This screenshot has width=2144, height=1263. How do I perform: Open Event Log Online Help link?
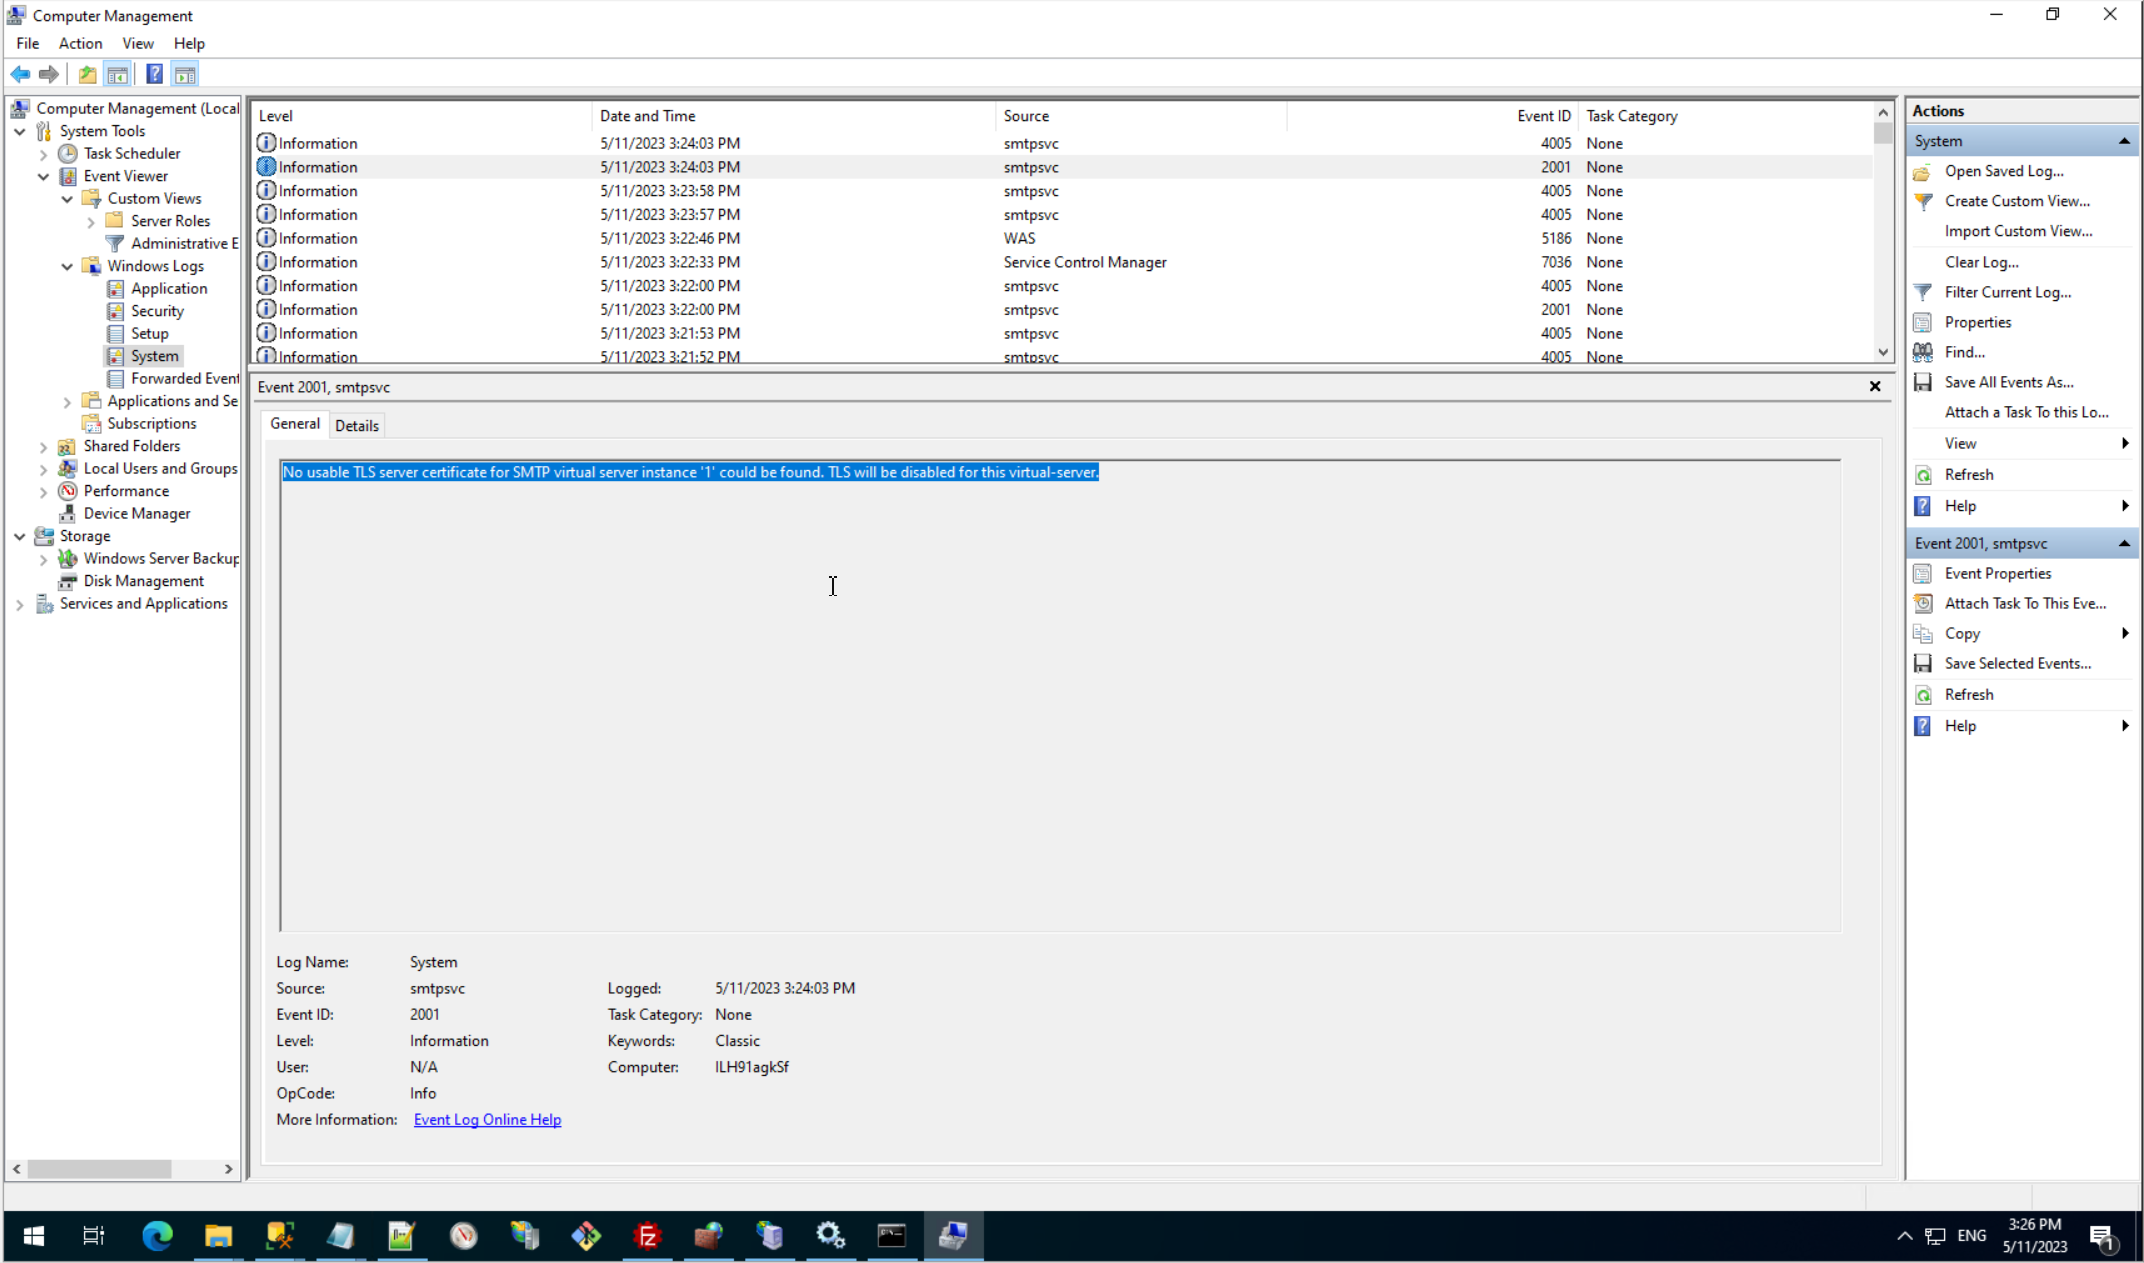pos(487,1119)
